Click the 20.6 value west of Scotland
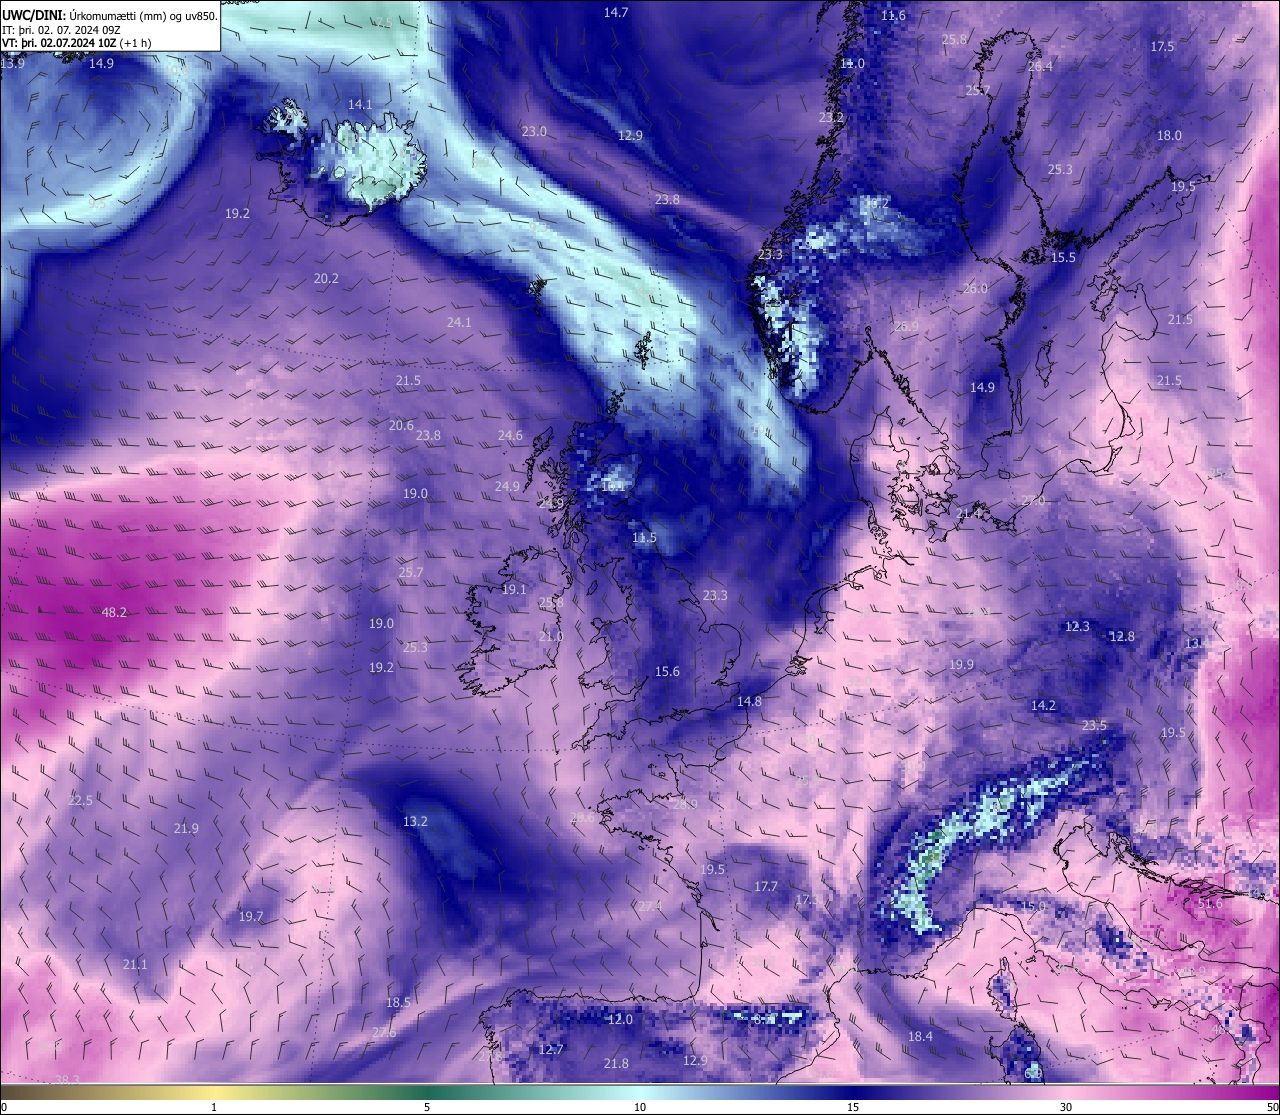 coord(401,425)
